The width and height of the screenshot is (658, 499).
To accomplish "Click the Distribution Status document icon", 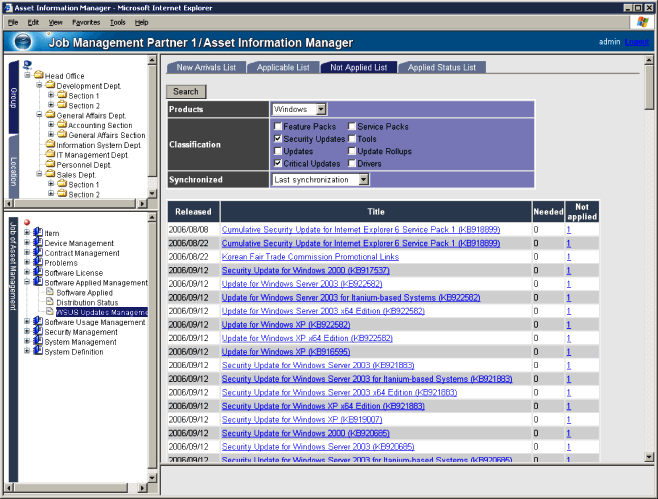I will coord(50,302).
